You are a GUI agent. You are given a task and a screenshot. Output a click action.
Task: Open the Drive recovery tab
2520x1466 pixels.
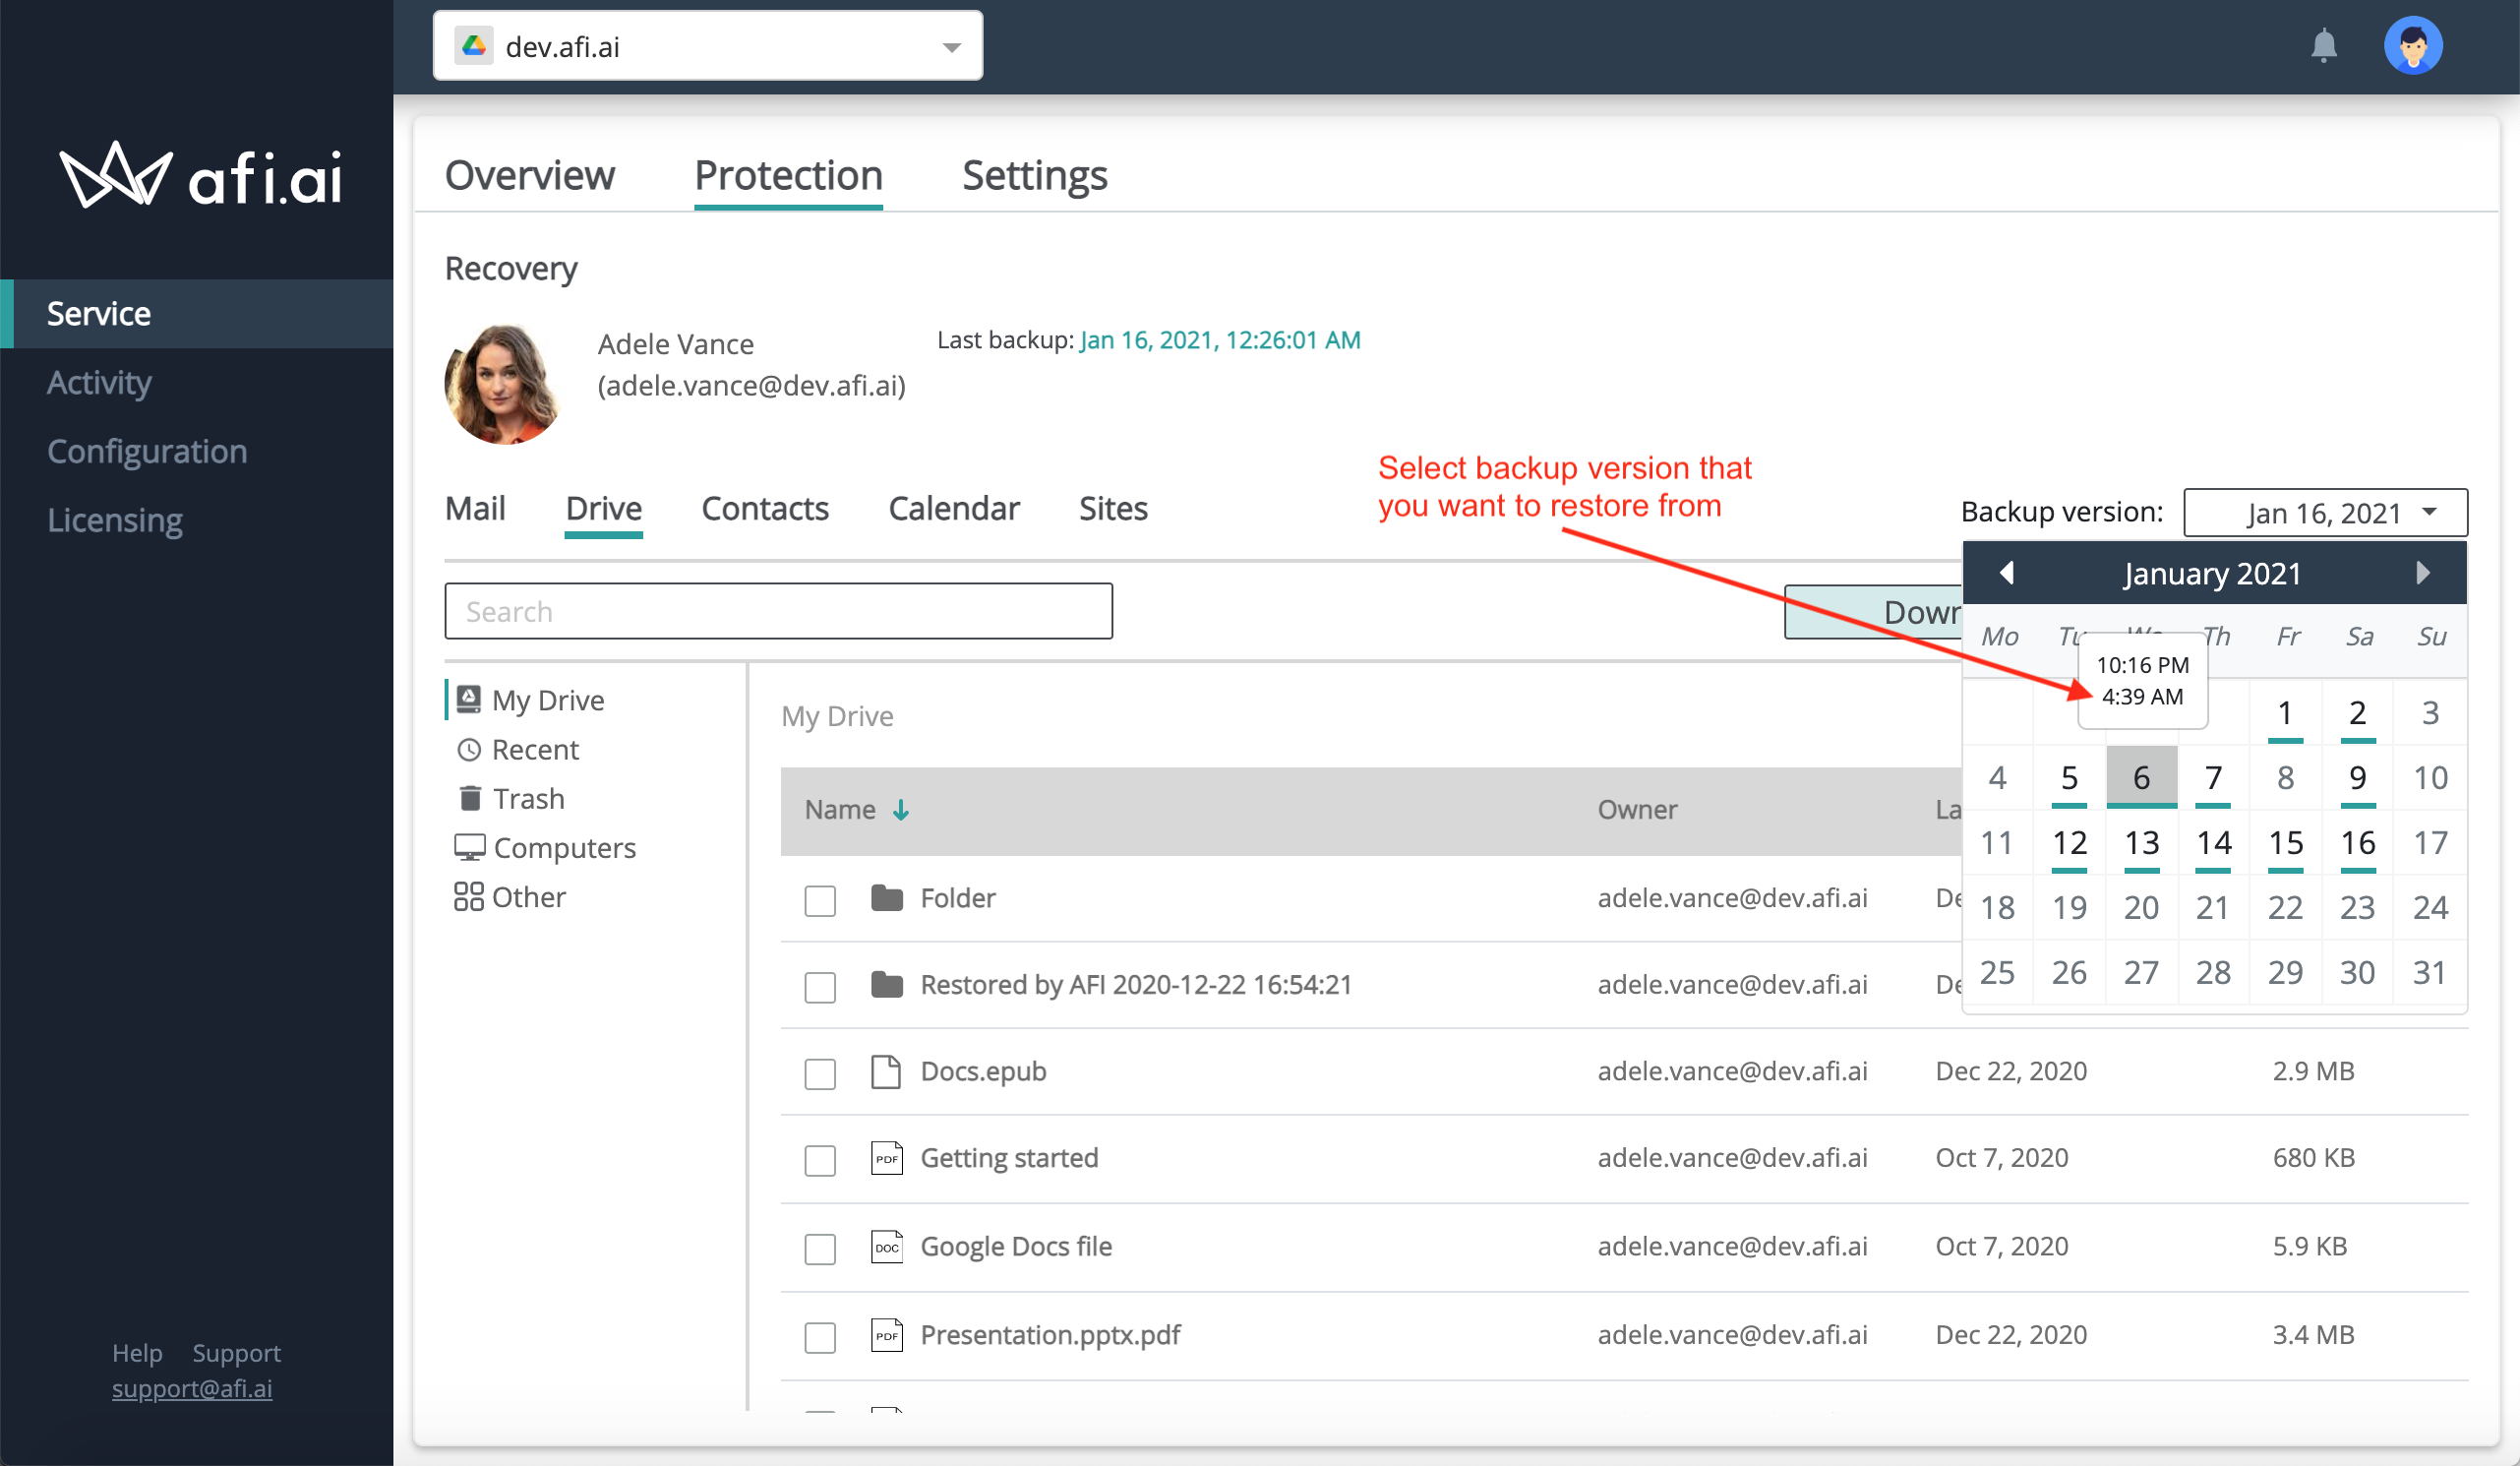pos(603,508)
